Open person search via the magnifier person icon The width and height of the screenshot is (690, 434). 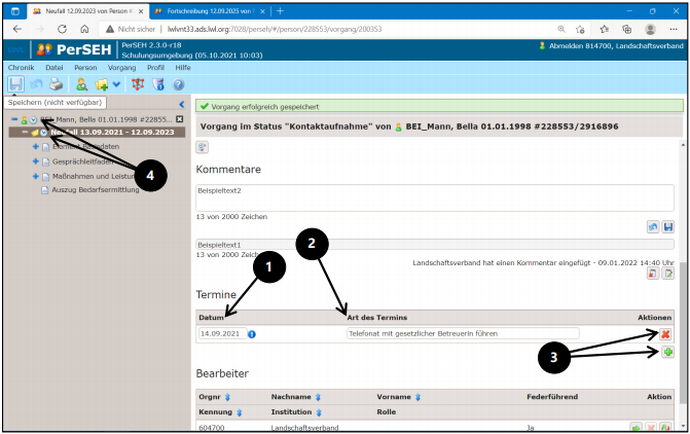tap(82, 84)
